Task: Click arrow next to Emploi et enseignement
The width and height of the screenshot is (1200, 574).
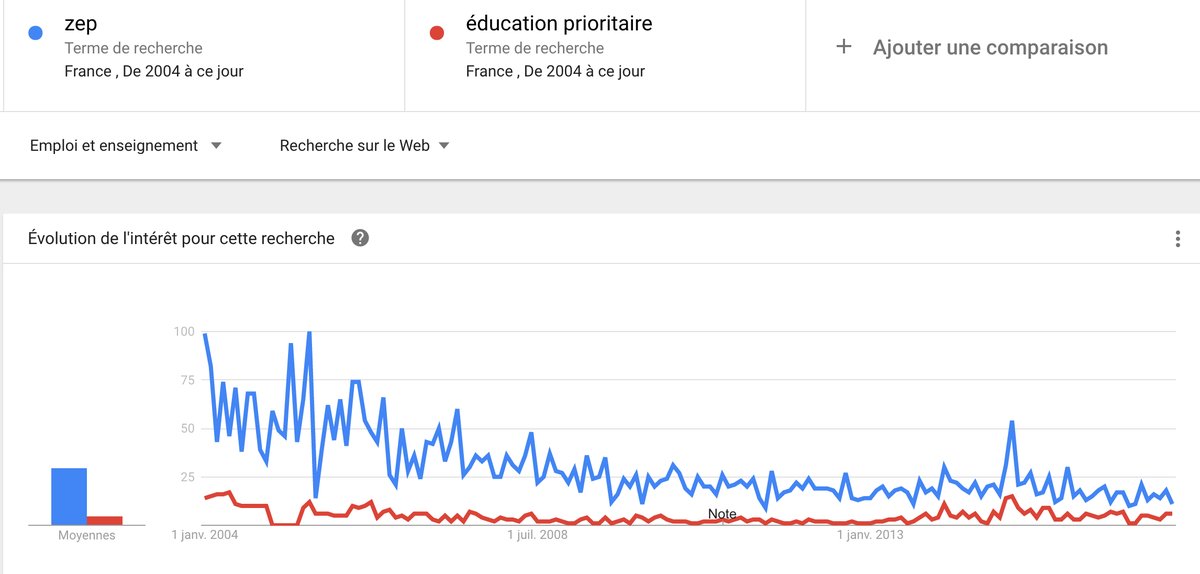Action: point(216,146)
